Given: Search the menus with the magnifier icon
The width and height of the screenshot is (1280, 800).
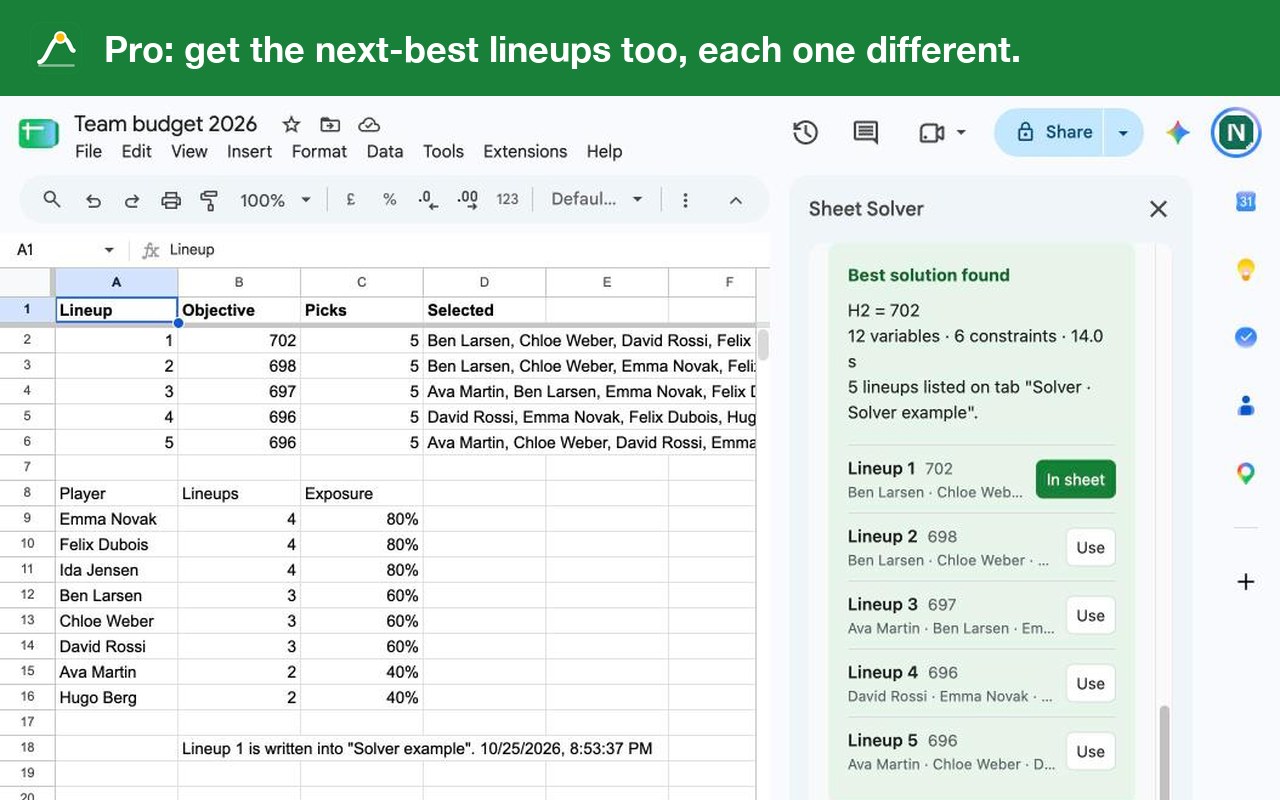Looking at the screenshot, I should tap(52, 200).
